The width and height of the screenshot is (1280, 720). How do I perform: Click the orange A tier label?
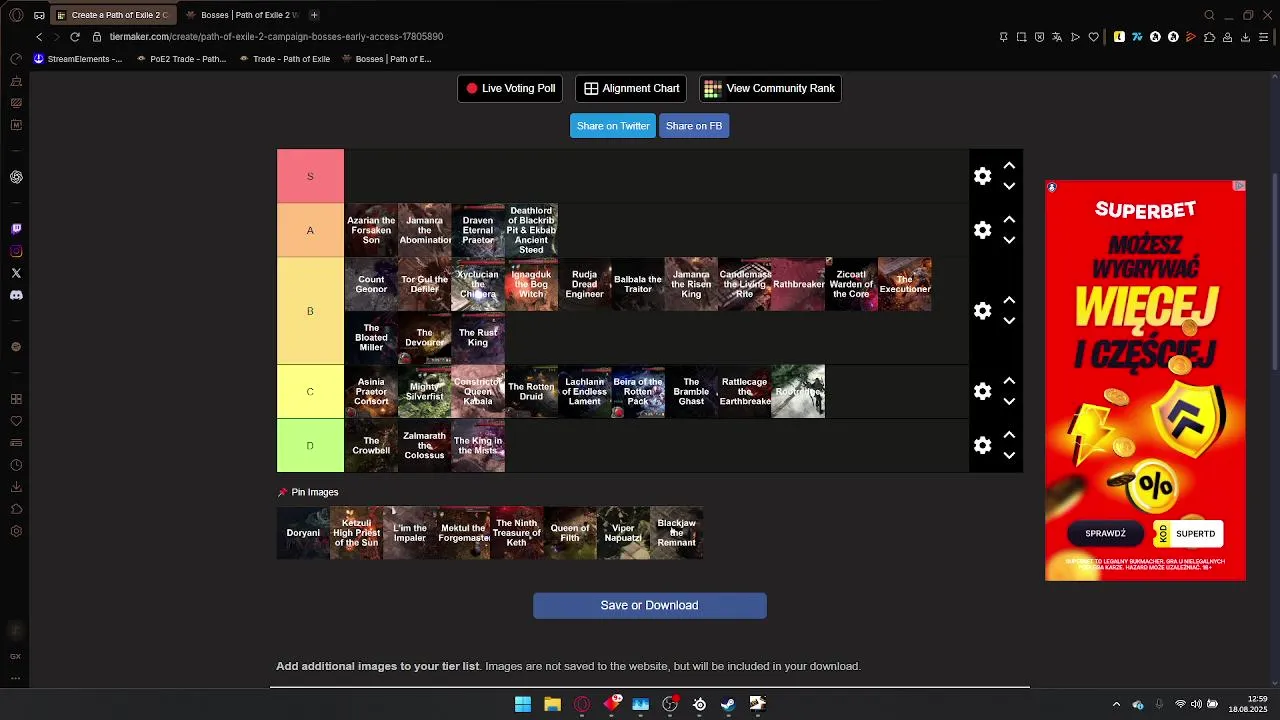click(x=310, y=230)
